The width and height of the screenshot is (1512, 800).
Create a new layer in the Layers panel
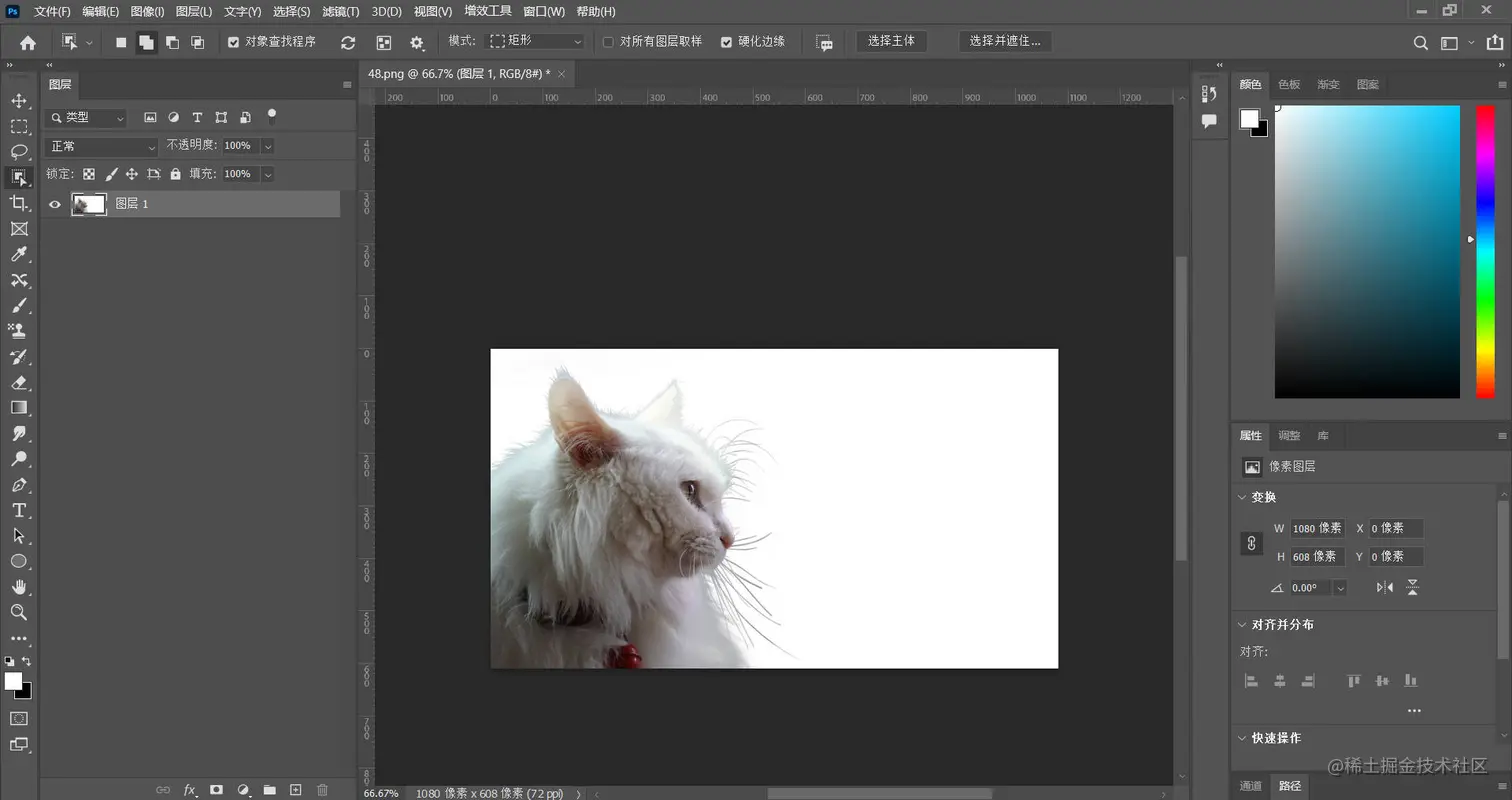click(296, 790)
